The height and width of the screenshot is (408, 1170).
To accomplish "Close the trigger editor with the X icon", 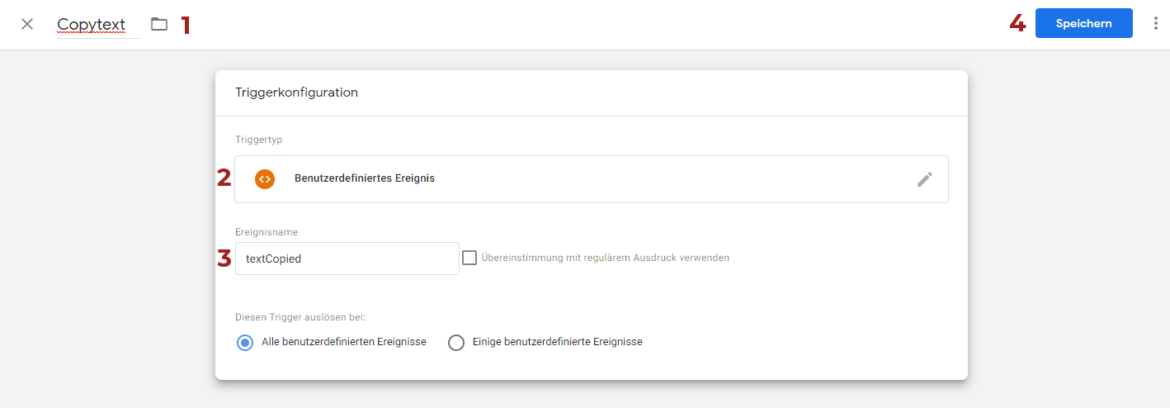I will [x=27, y=24].
